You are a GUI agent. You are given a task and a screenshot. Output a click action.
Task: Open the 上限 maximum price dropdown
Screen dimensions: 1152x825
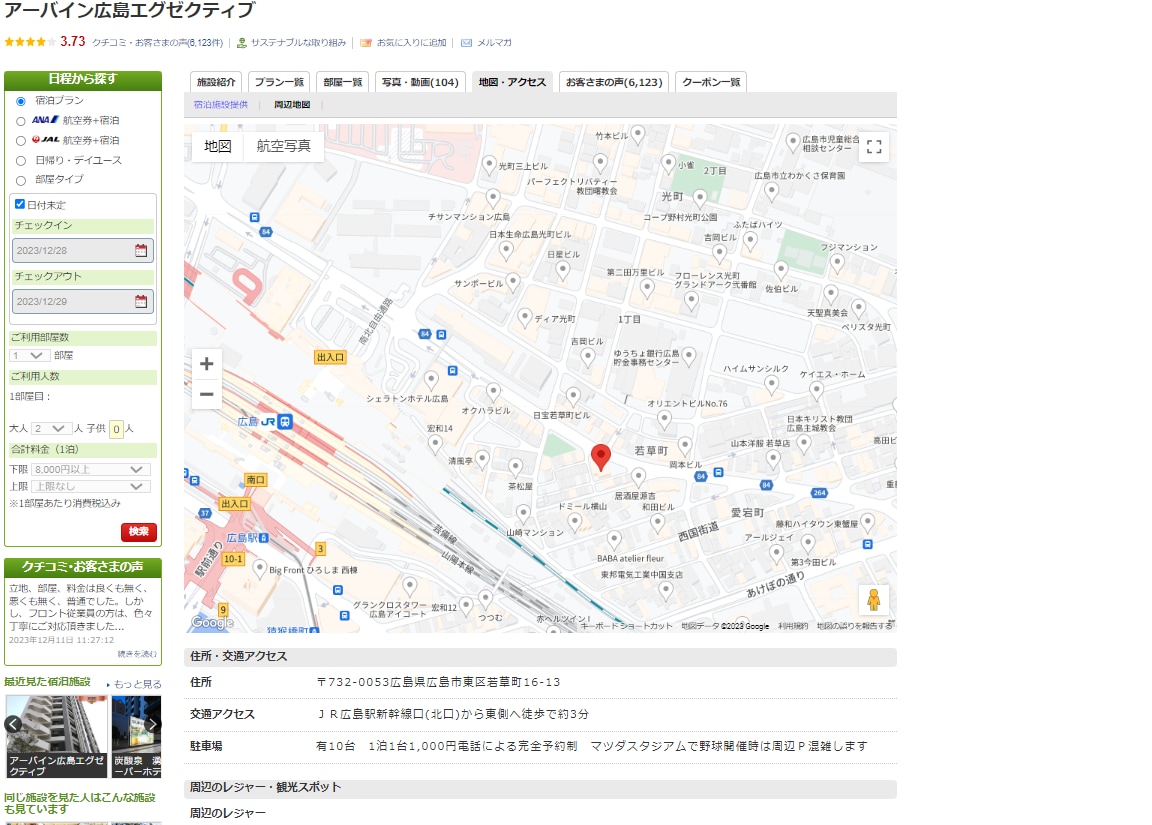point(90,486)
